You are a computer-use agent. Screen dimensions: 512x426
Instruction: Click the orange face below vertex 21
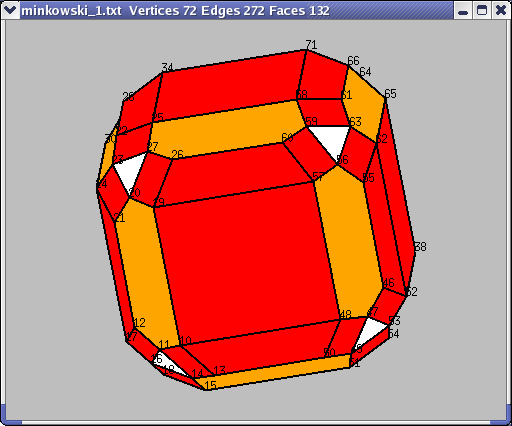pos(147,270)
